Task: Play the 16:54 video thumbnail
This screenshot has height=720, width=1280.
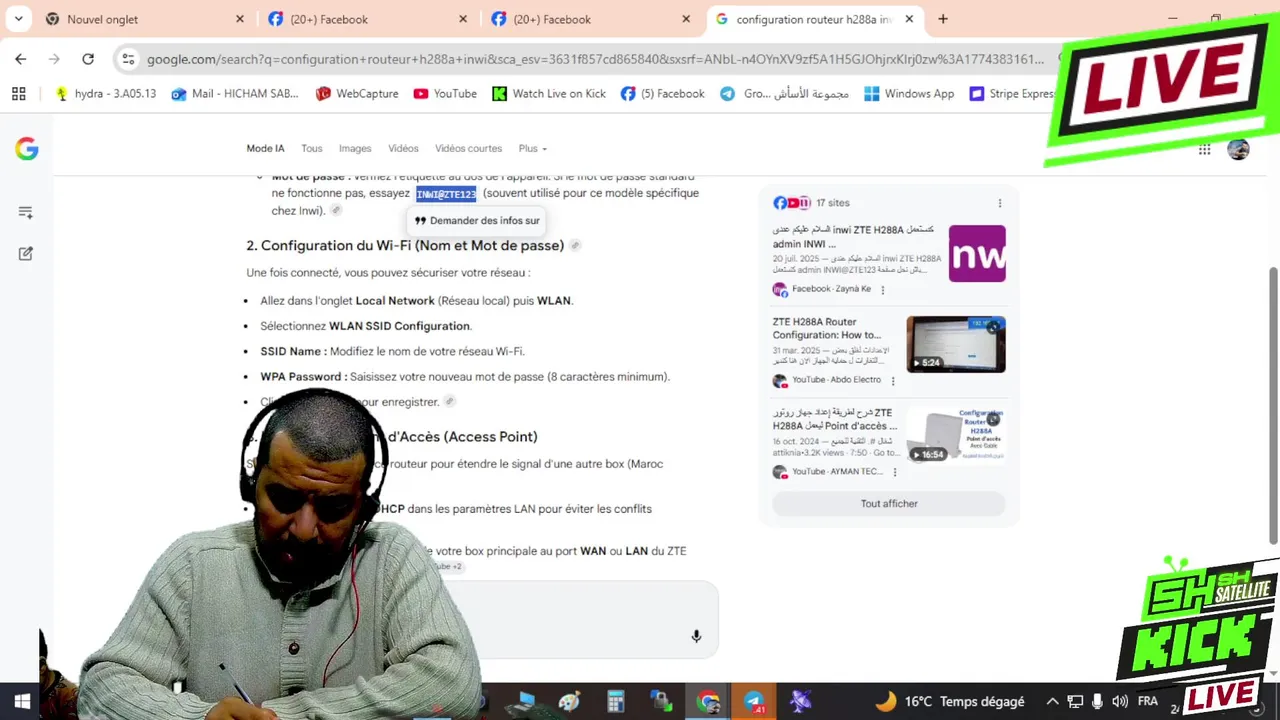Action: 956,435
